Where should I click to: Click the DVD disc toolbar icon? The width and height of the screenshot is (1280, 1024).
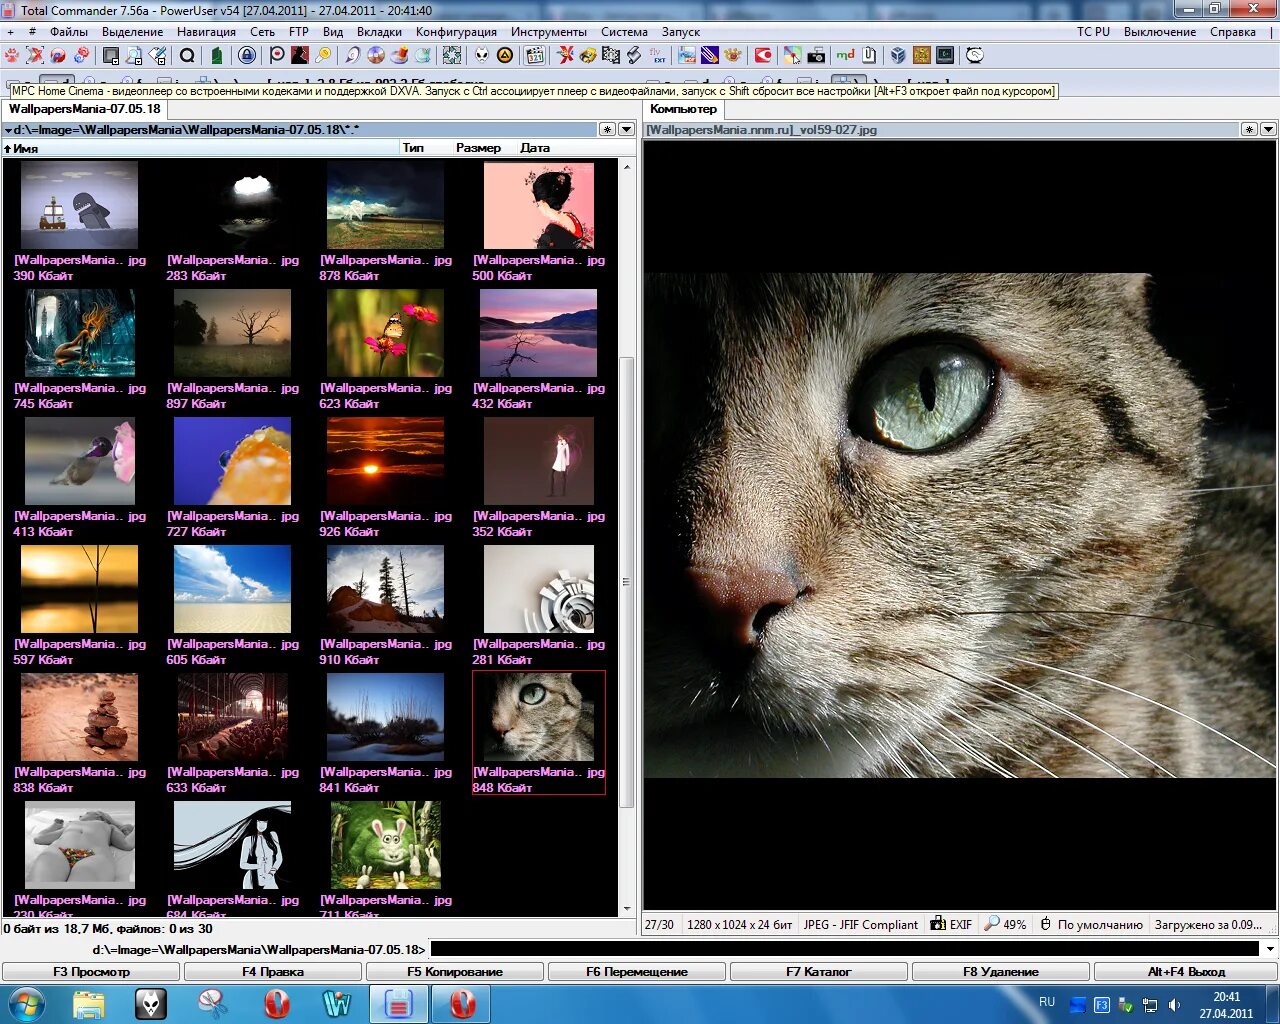pyautogui.click(x=376, y=55)
